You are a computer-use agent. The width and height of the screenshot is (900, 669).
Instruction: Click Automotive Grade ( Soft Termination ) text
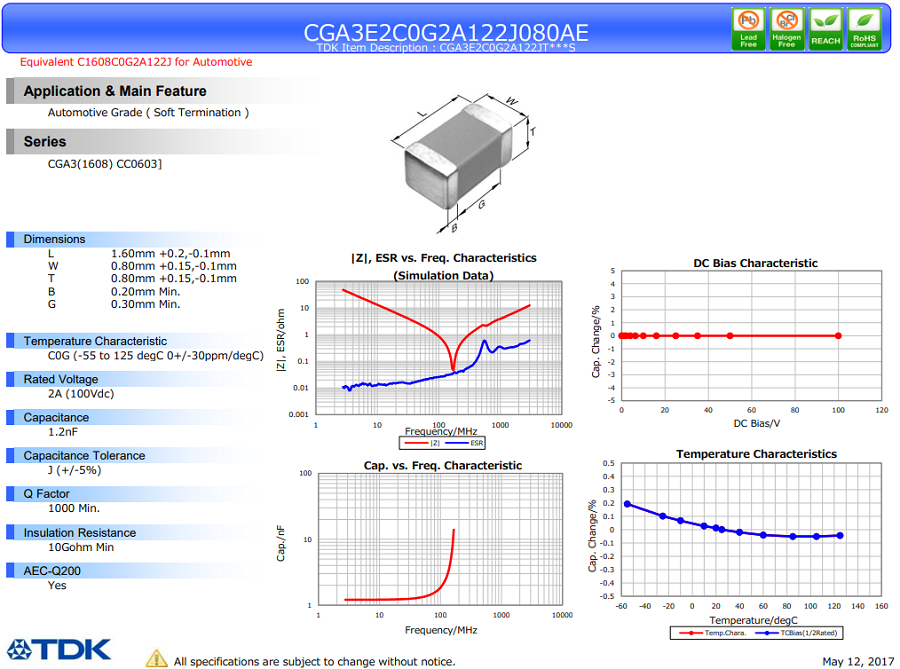148,112
